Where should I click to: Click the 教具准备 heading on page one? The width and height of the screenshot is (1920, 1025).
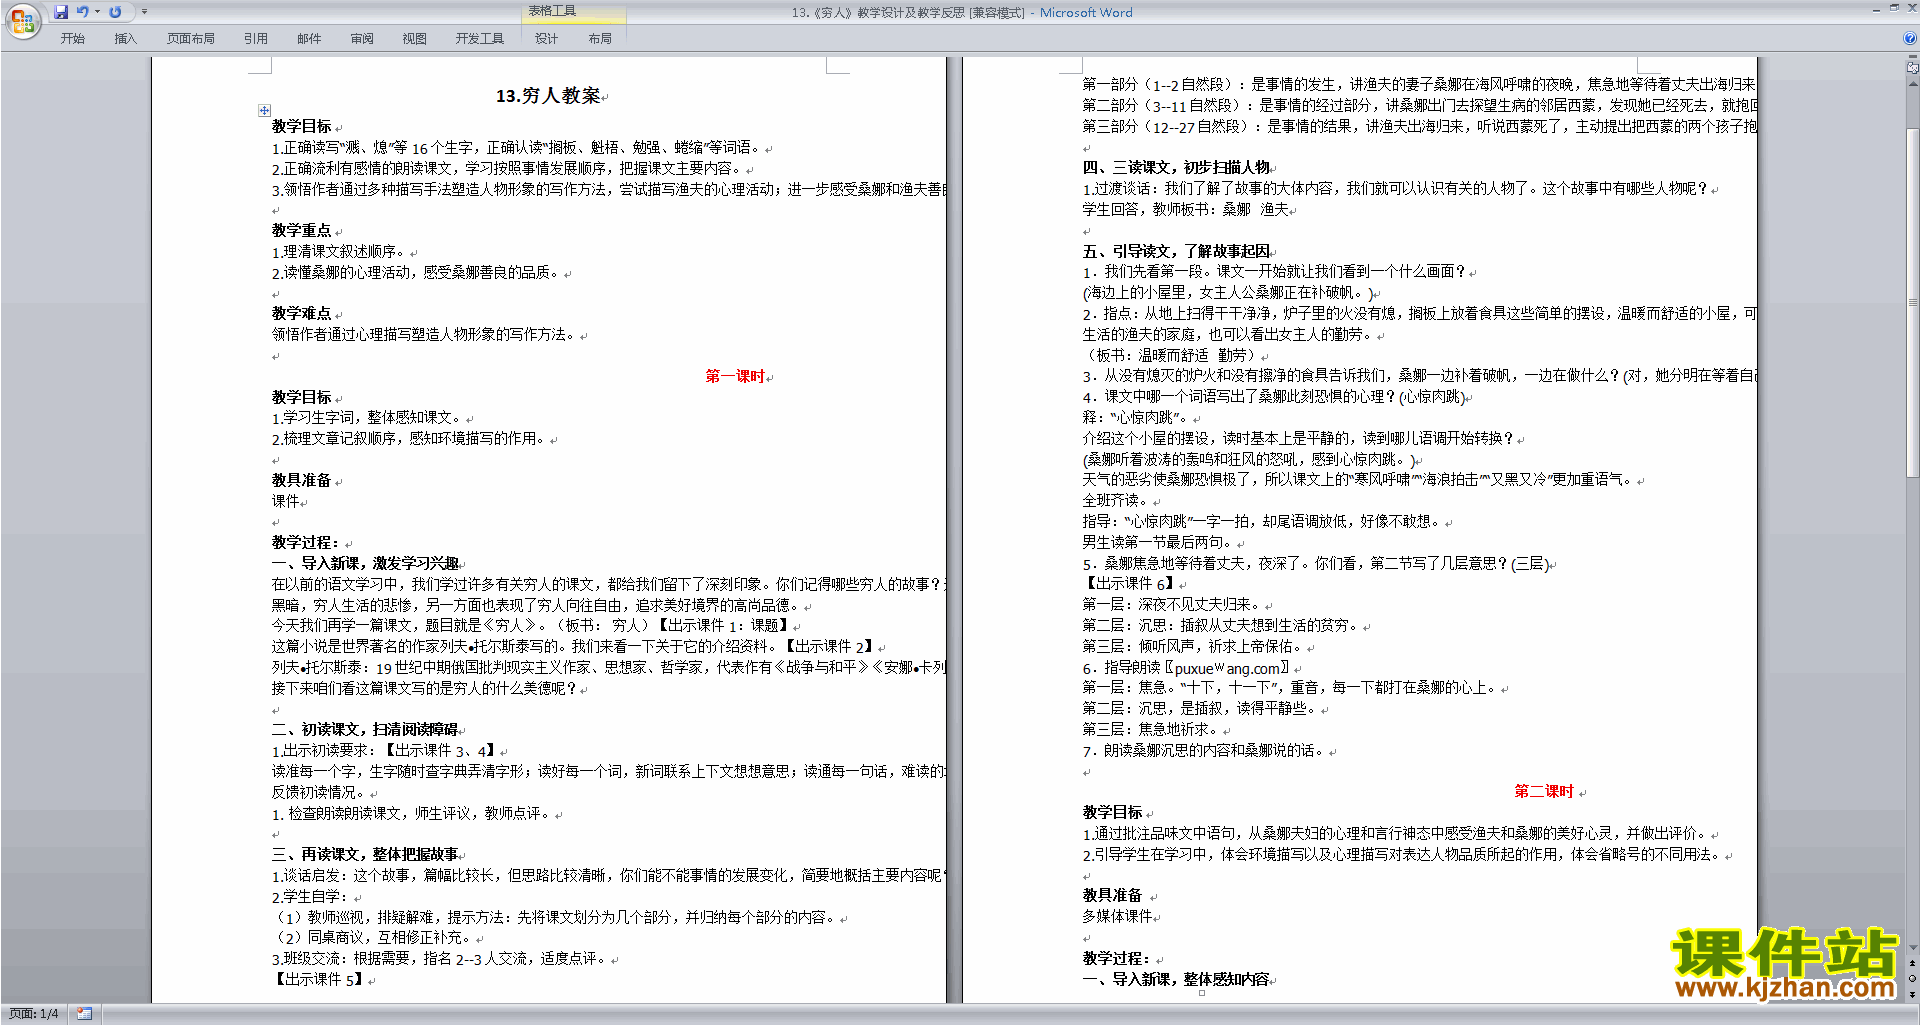click(301, 480)
